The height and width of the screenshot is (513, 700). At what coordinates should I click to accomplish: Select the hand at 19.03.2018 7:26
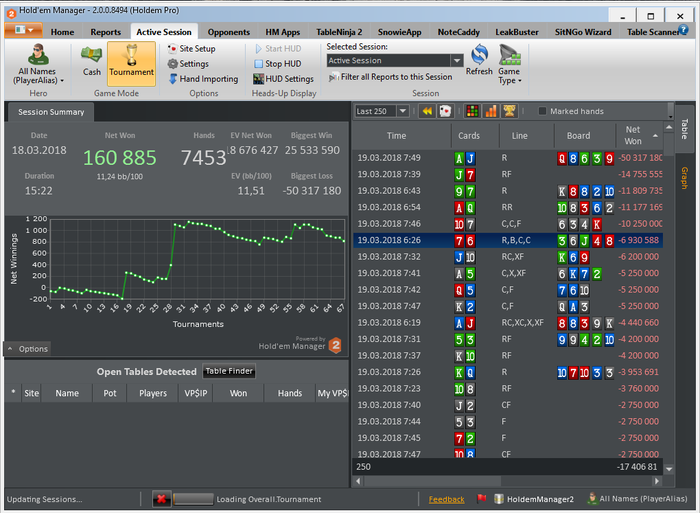coord(508,372)
